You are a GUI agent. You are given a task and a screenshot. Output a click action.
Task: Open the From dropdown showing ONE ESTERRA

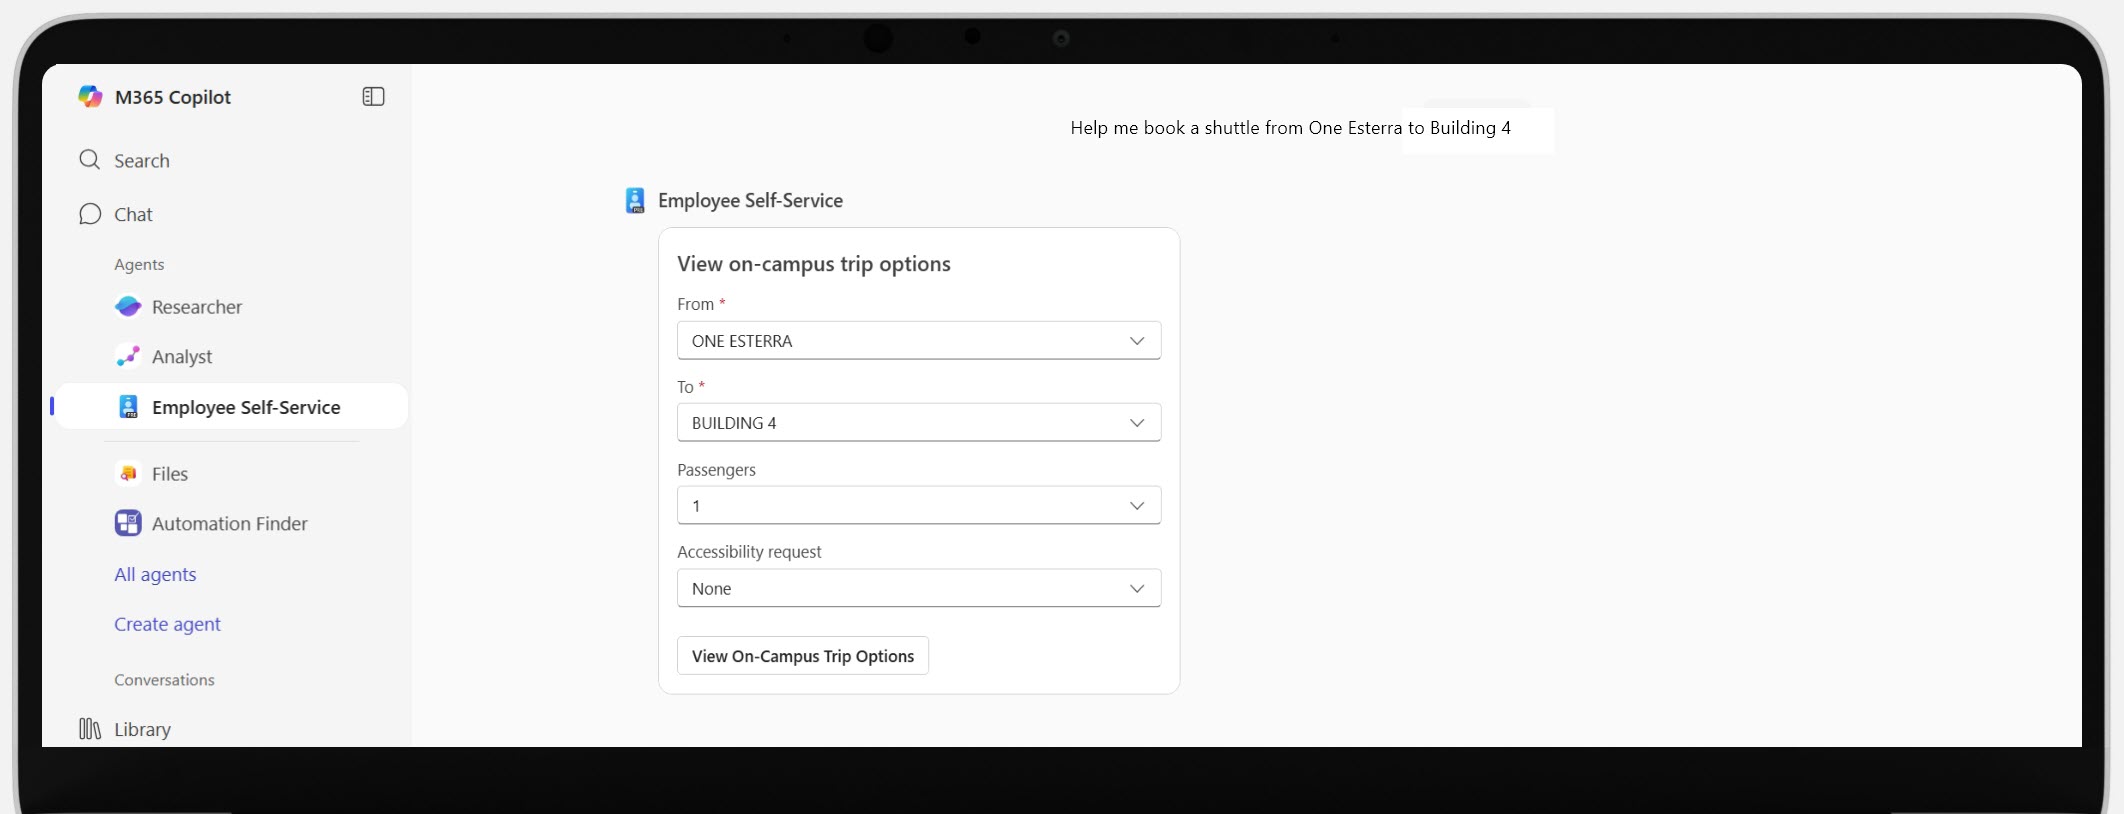(x=919, y=340)
